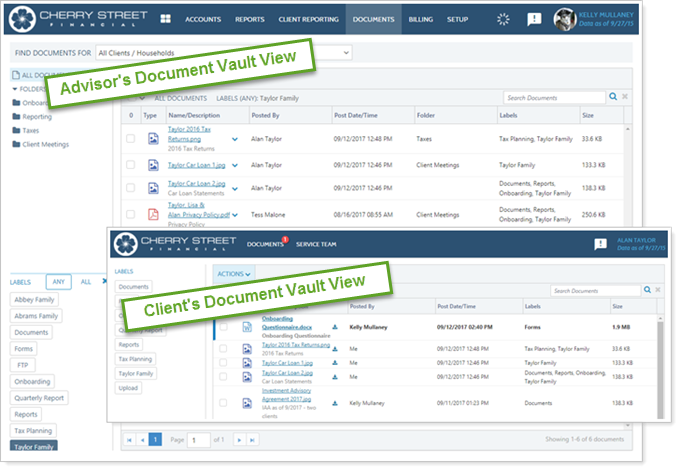
Task: Click the search magnifier in advisor document list
Action: click(614, 97)
